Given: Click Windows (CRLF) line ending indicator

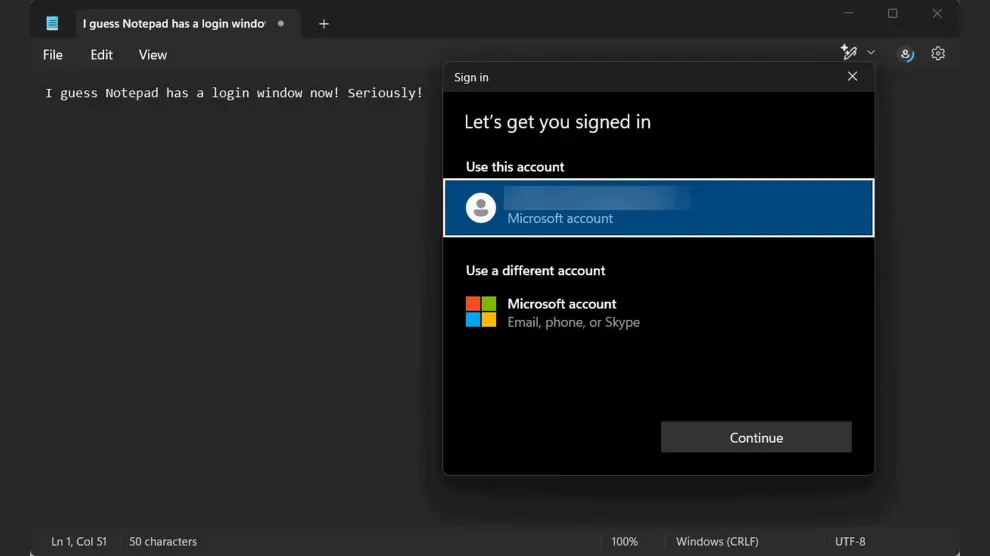Looking at the screenshot, I should coord(717,541).
